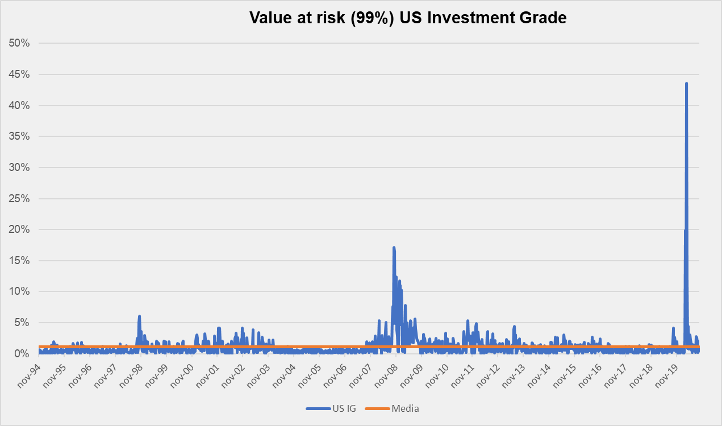The width and height of the screenshot is (722, 426).
Task: Click the orange Media legend line swatch
Action: pyautogui.click(x=378, y=408)
